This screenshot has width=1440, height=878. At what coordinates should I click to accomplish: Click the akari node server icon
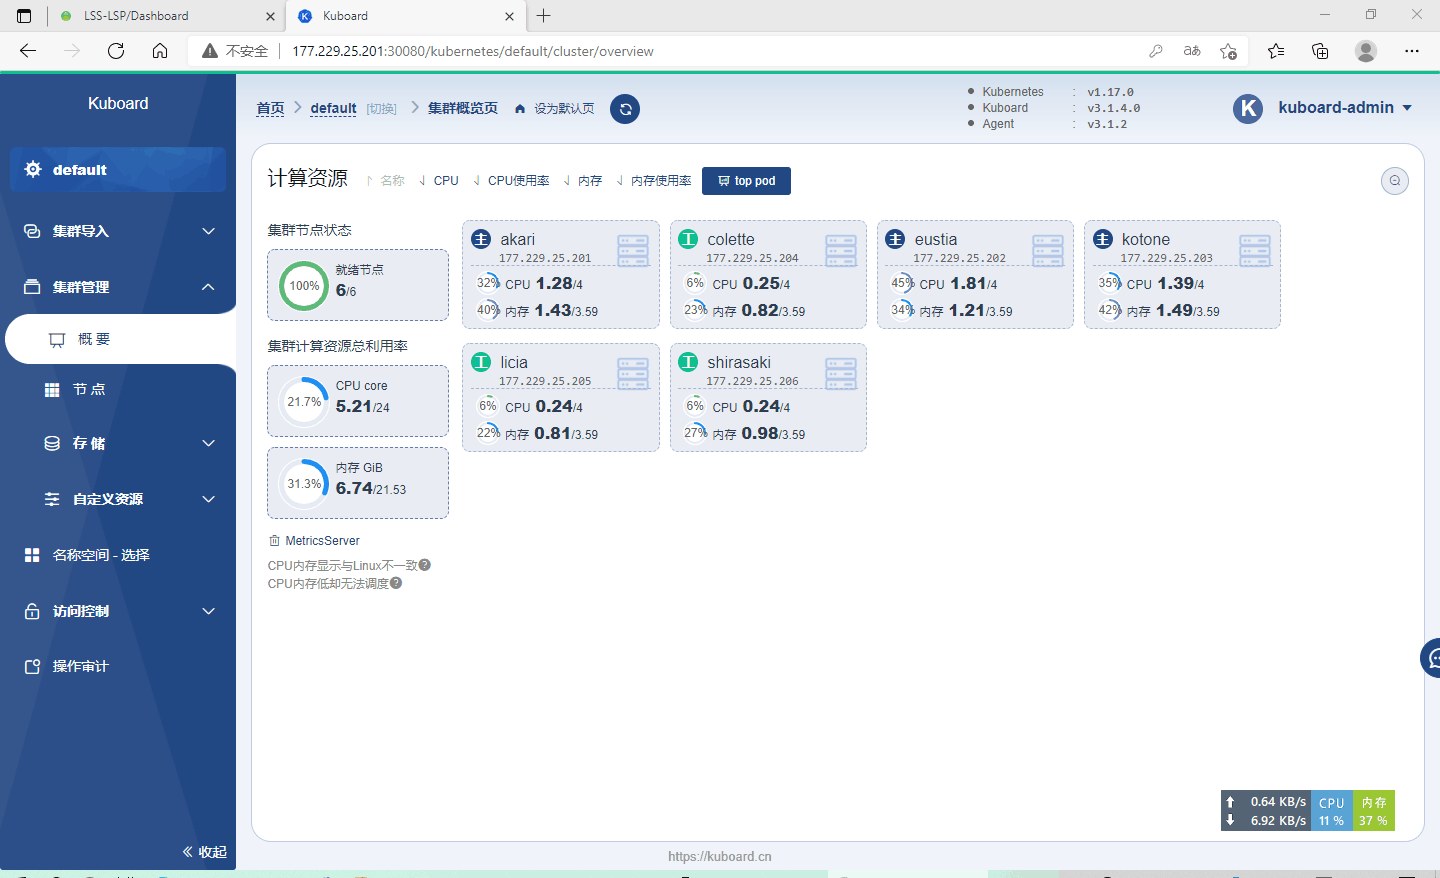[633, 250]
